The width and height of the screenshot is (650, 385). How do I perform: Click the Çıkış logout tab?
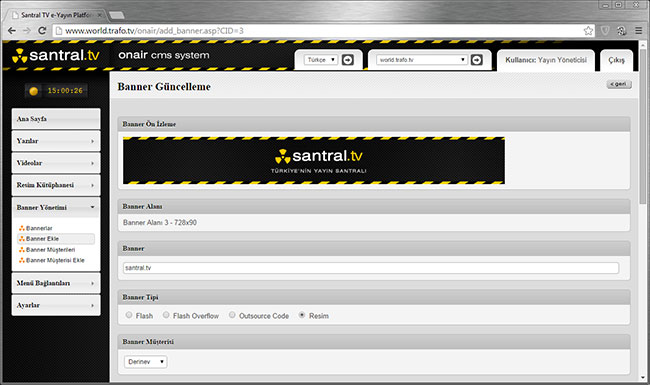click(616, 60)
